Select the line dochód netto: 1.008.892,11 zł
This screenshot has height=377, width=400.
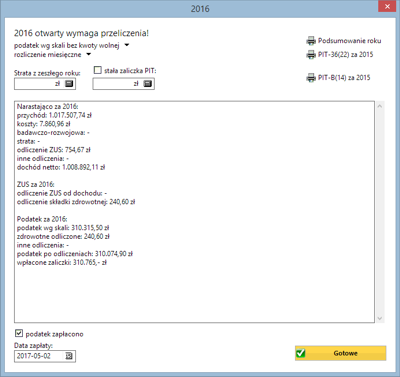click(x=61, y=167)
